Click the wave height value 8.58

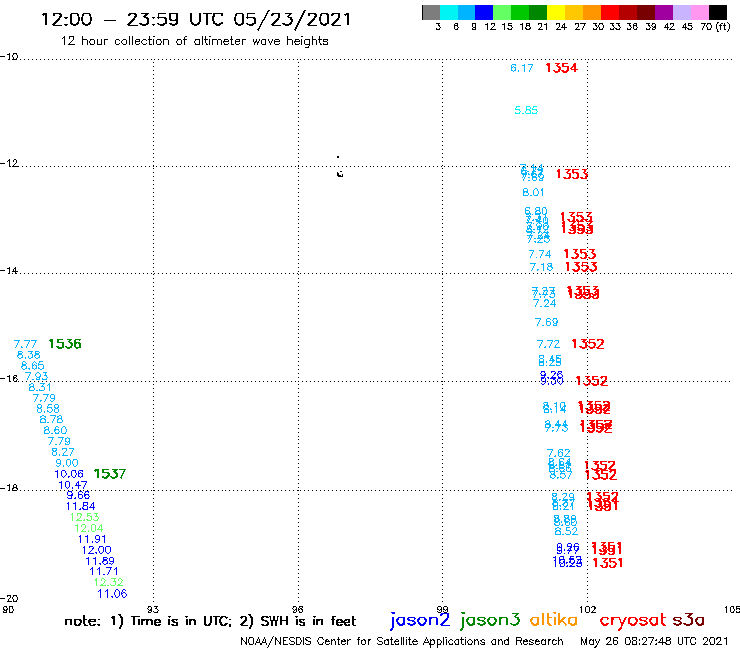tap(48, 408)
